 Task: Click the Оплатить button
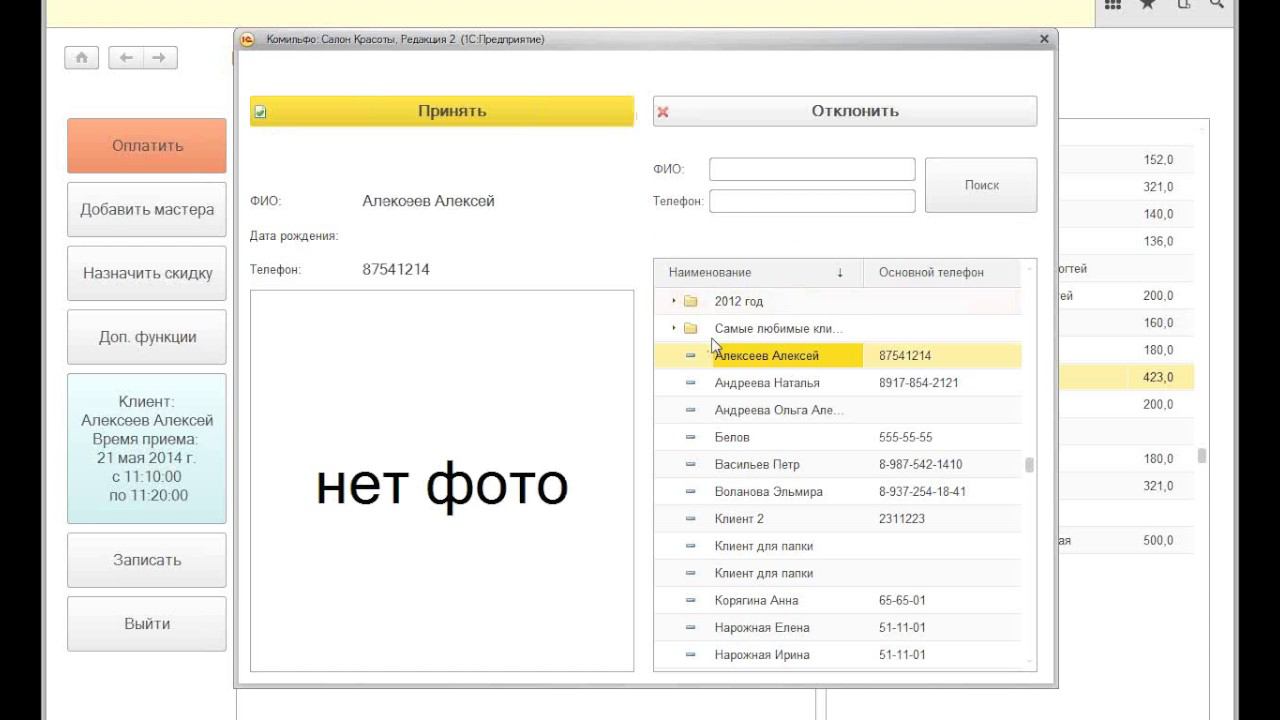tap(147, 145)
